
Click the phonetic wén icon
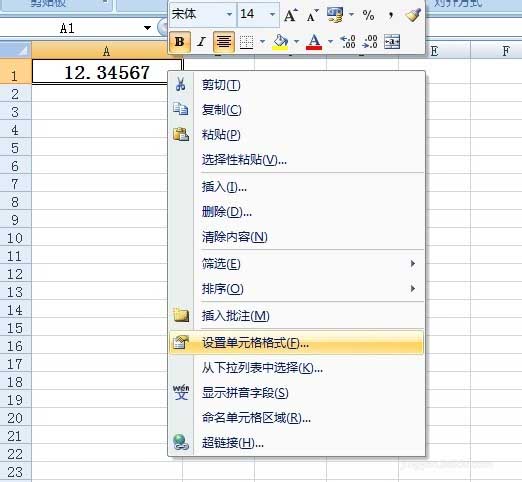tap(181, 392)
